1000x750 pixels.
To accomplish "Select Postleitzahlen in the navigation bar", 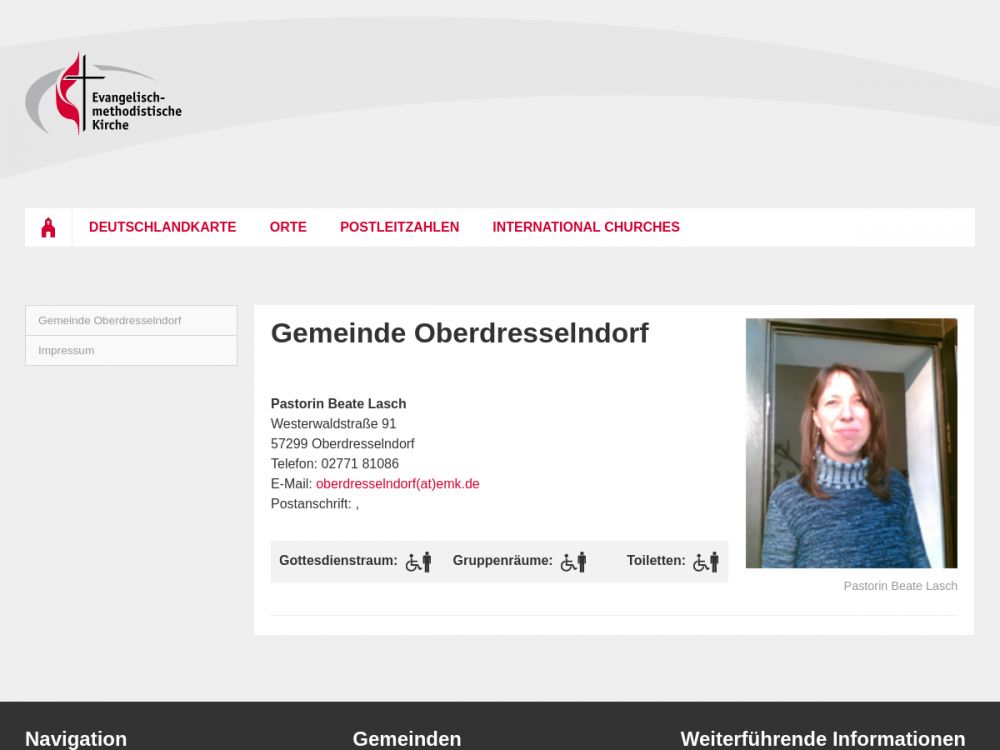I will coord(399,227).
